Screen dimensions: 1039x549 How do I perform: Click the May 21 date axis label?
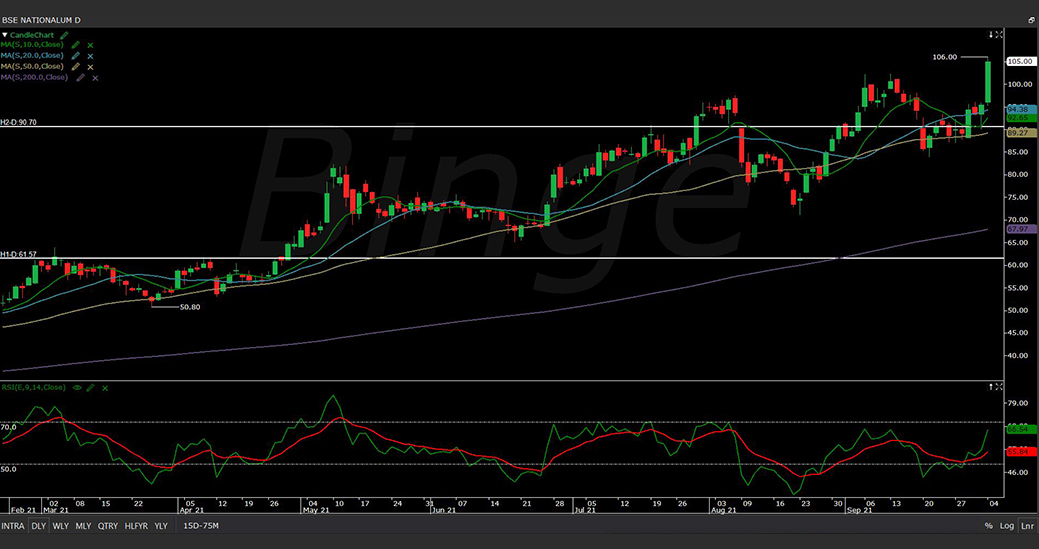pyautogui.click(x=315, y=511)
